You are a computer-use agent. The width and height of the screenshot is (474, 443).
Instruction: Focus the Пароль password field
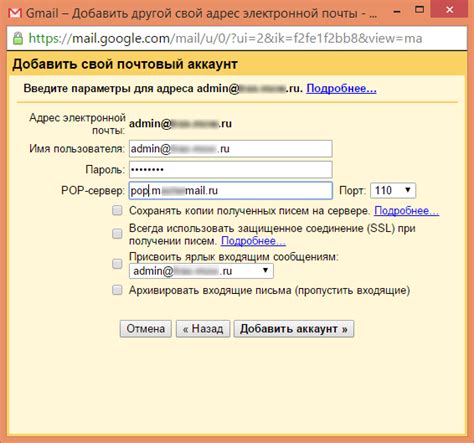pos(231,170)
